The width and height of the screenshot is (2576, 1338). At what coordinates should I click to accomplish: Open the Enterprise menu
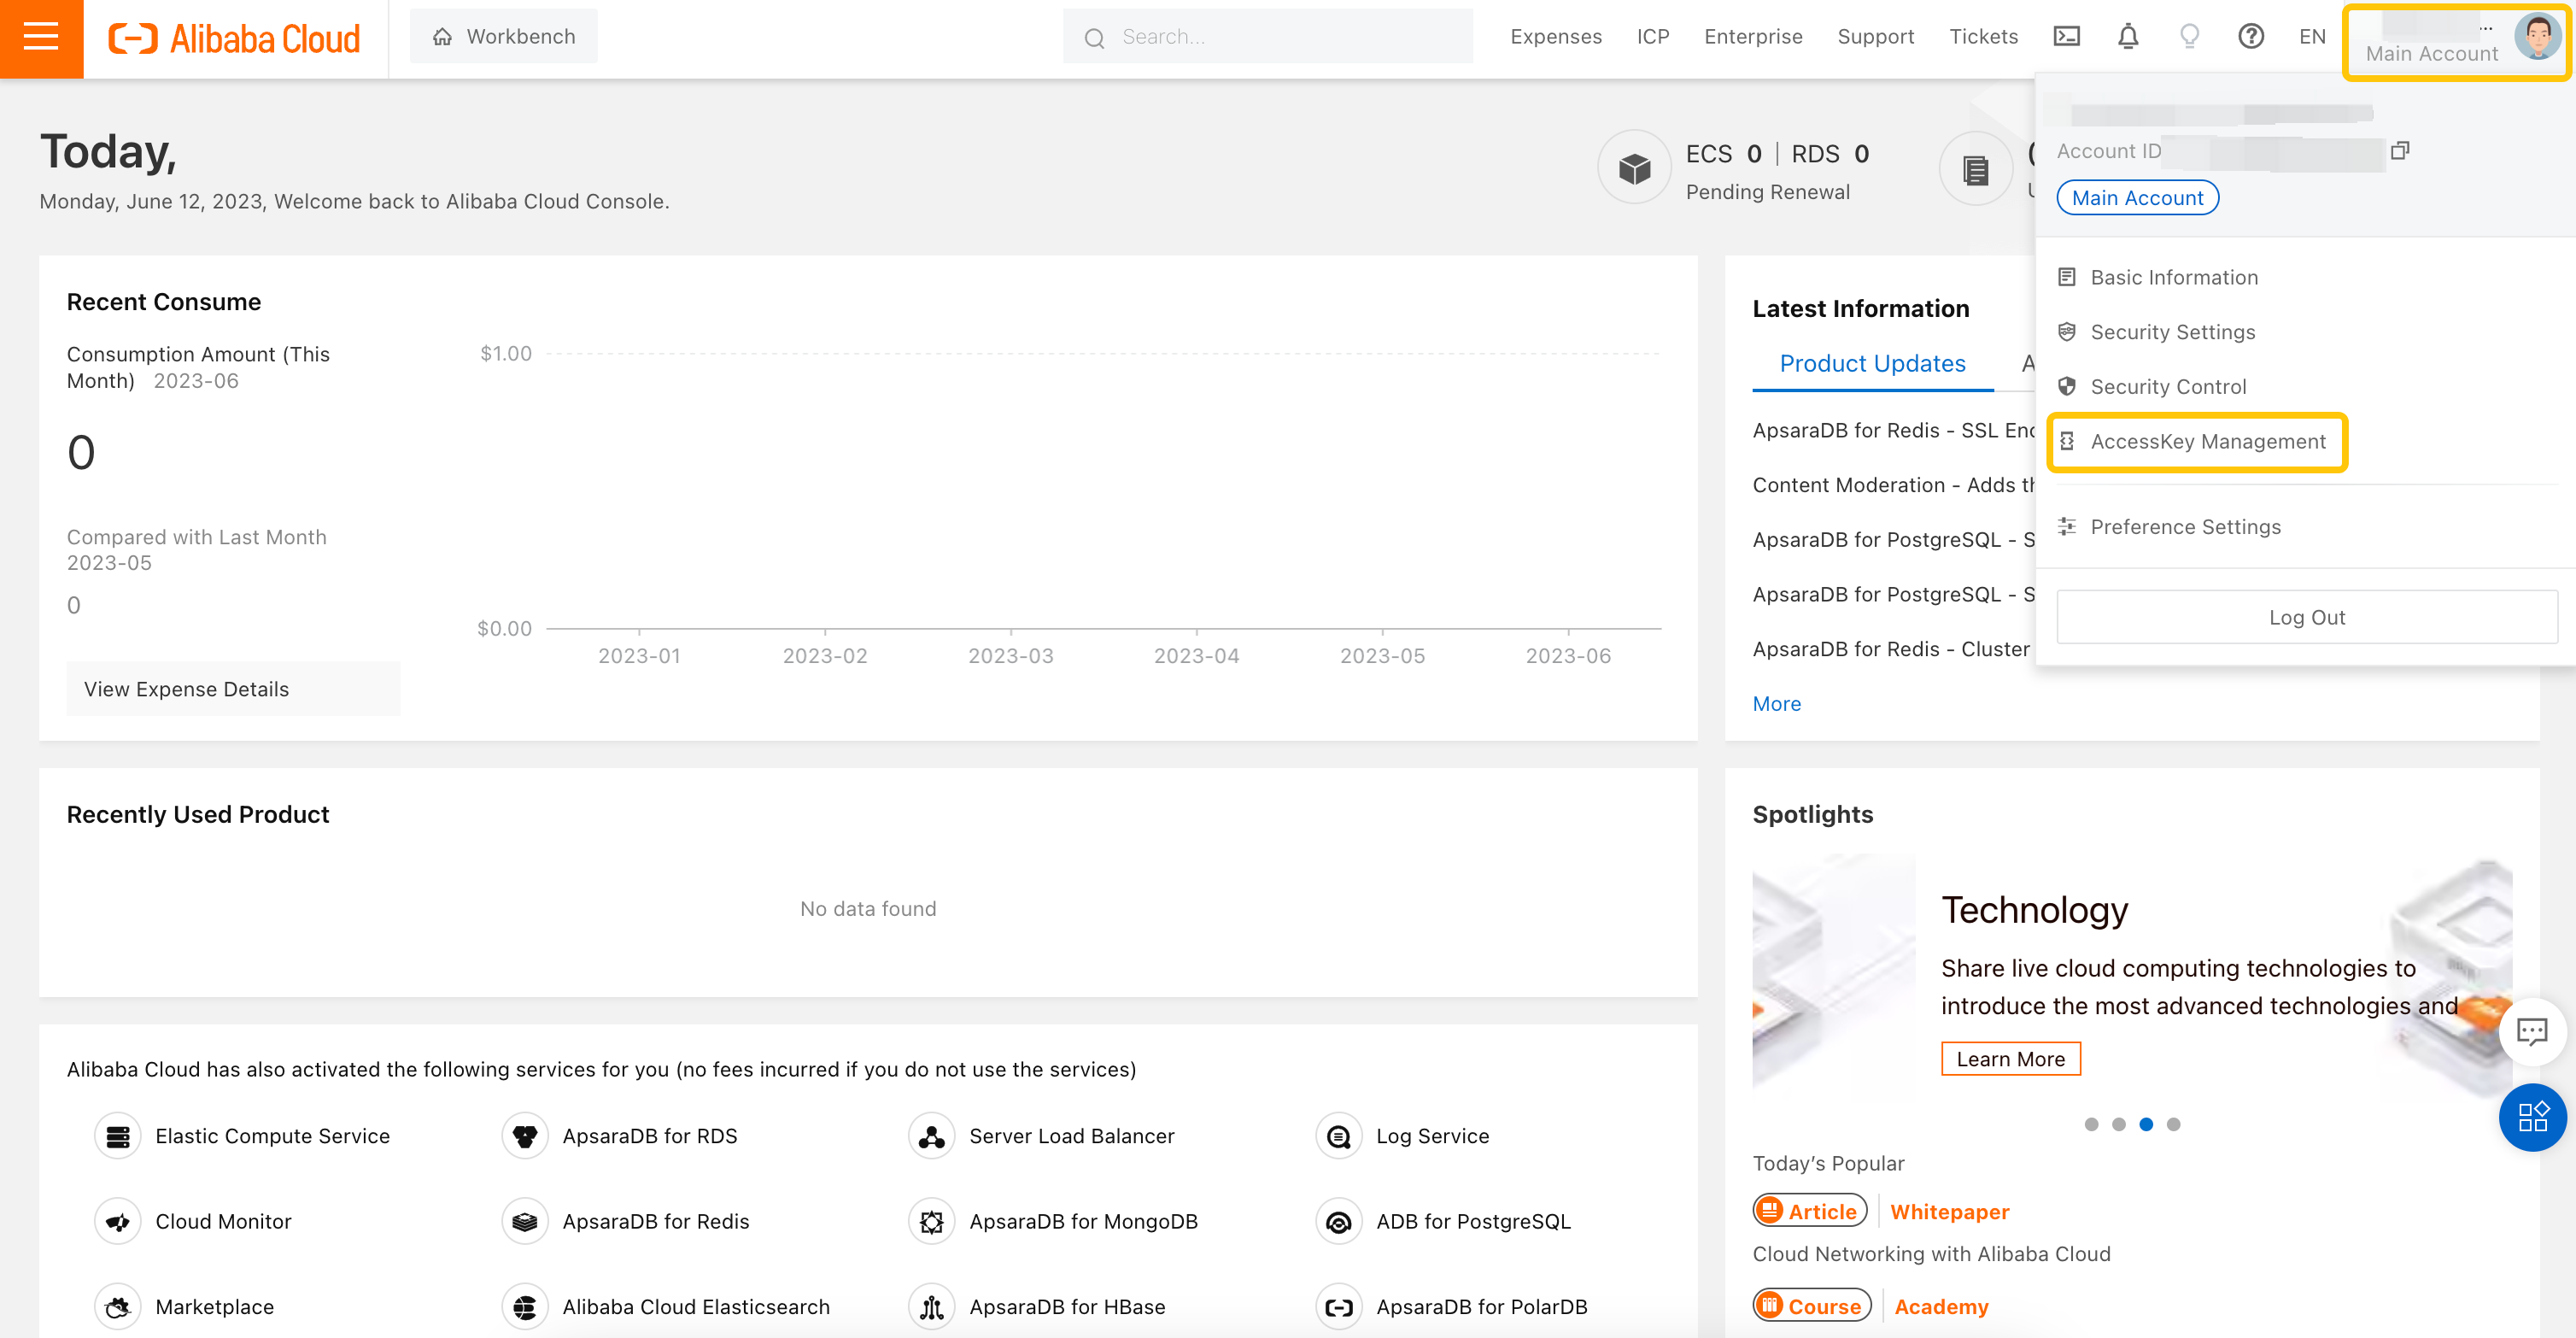pyautogui.click(x=1753, y=37)
